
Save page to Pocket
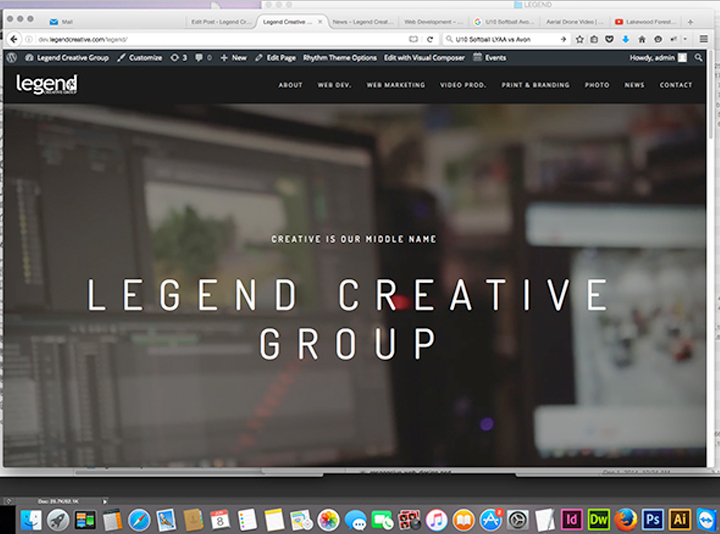tap(609, 39)
